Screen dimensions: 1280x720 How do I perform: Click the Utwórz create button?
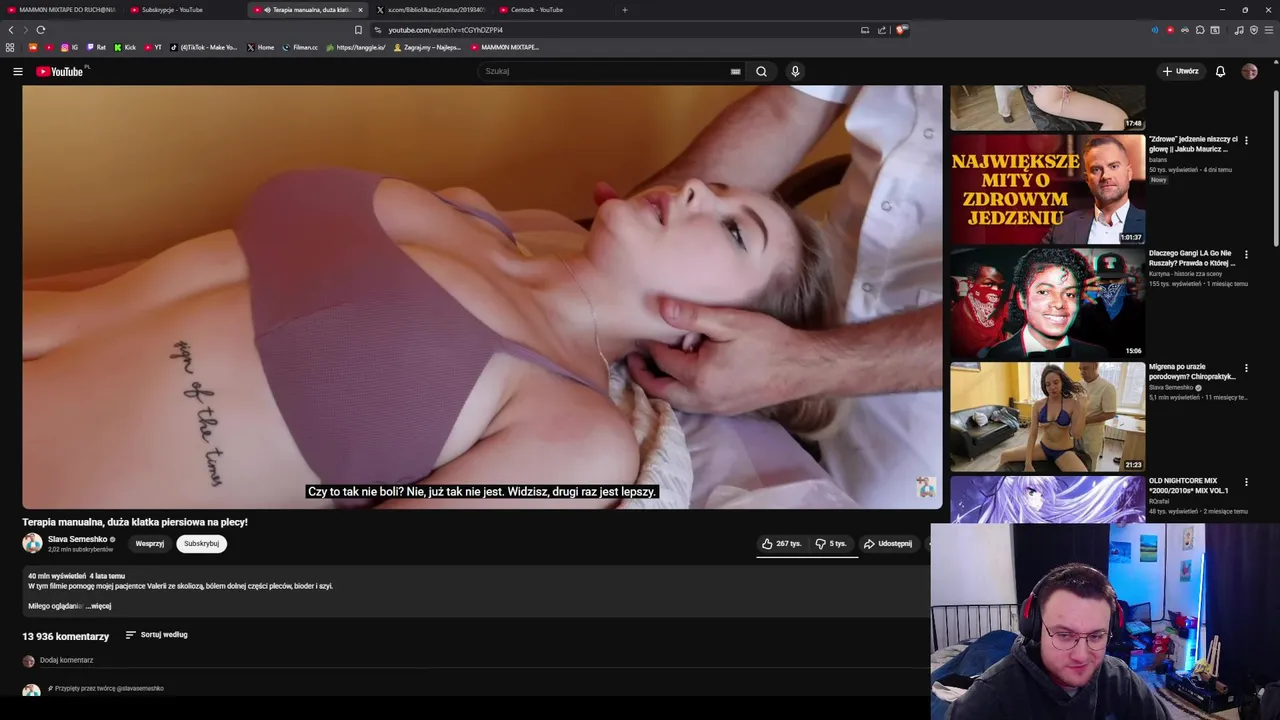pyautogui.click(x=1180, y=71)
